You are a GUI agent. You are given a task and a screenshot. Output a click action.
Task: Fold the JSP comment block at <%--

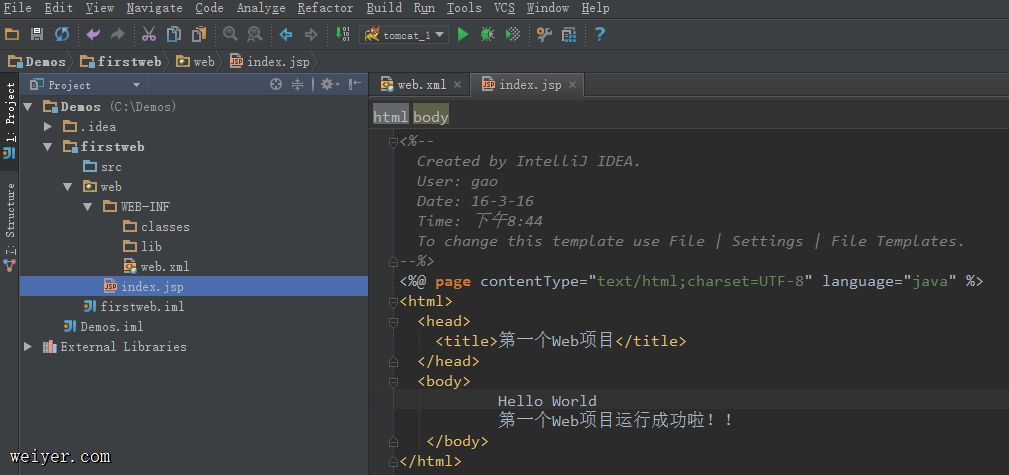[x=393, y=142]
